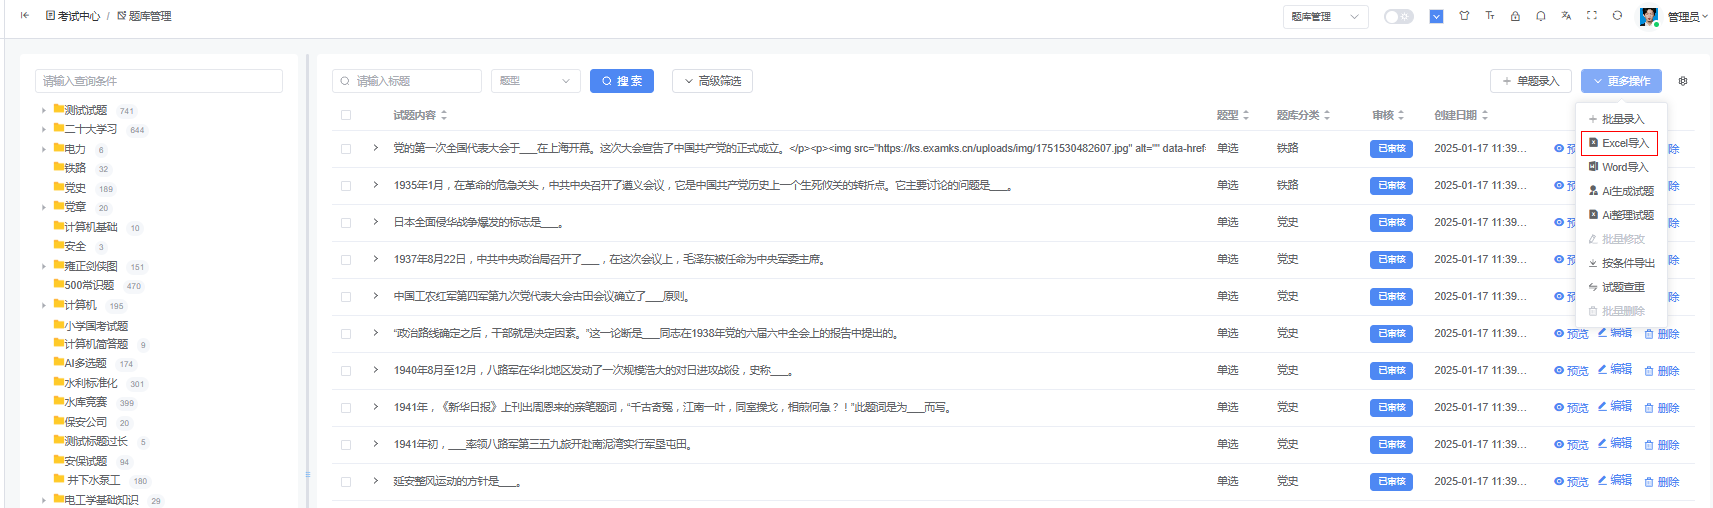Collapse the sidebar with the top-left fold icon
Screen dimensions: 1713x508
pyautogui.click(x=25, y=16)
